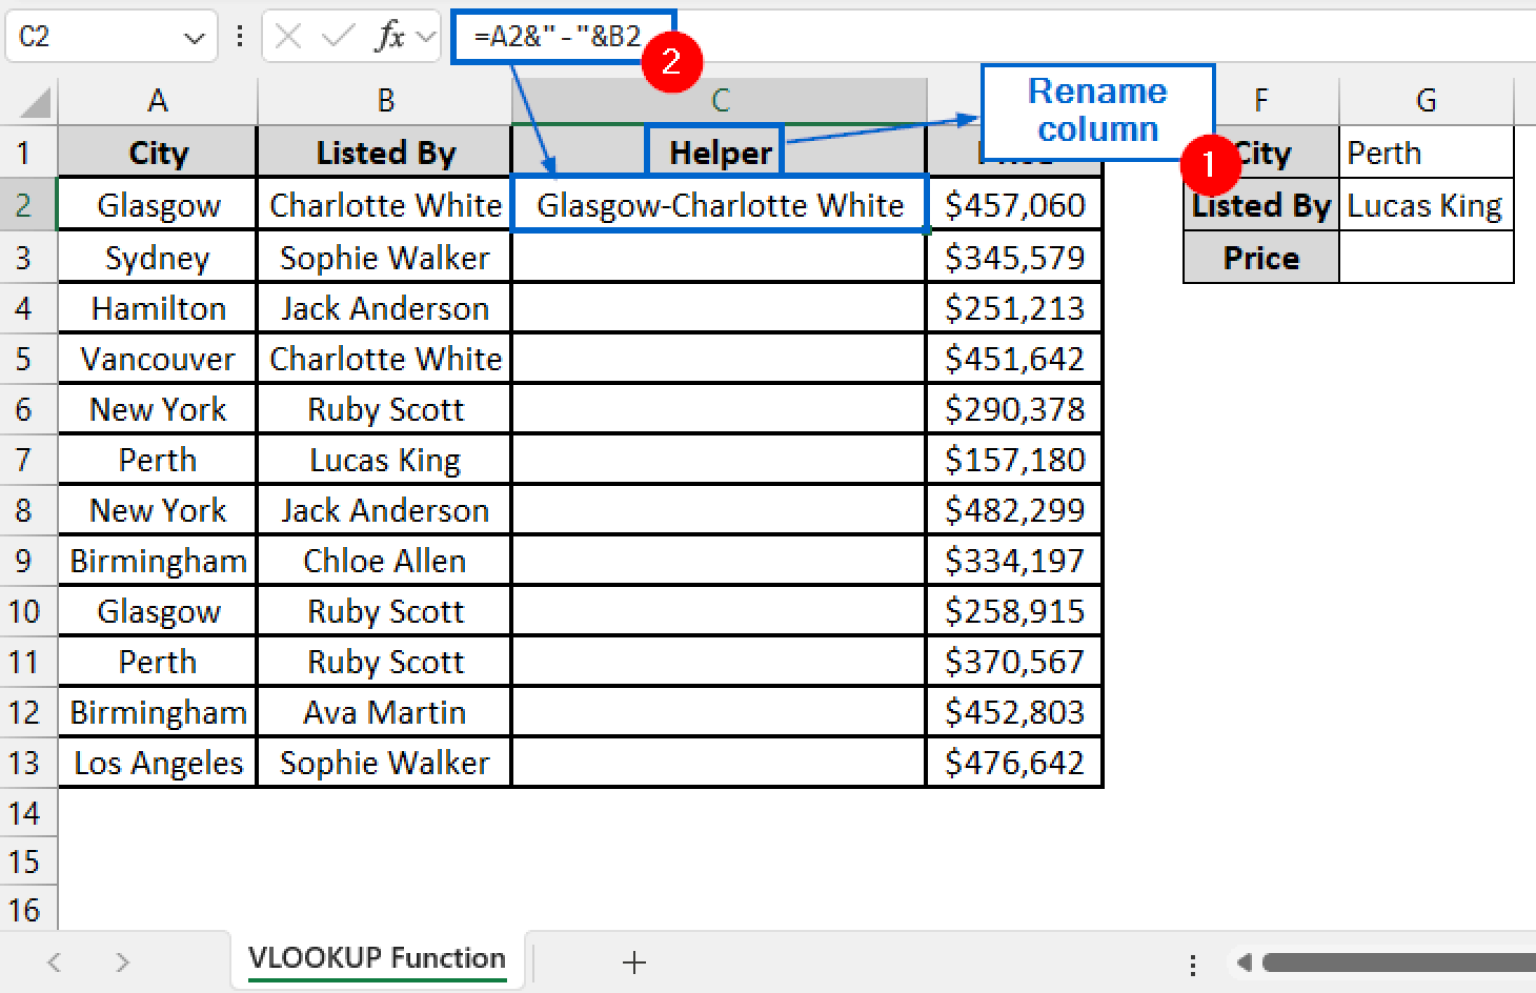Click the Helper column header cell
Viewport: 1536px width, 993px height.
(714, 150)
